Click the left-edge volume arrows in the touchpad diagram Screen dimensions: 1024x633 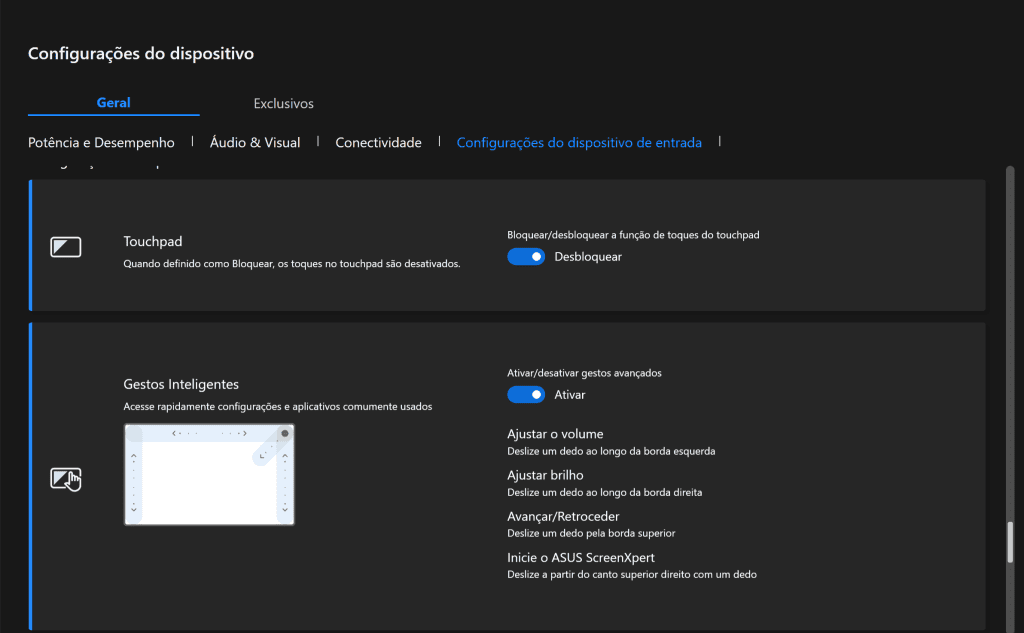134,482
